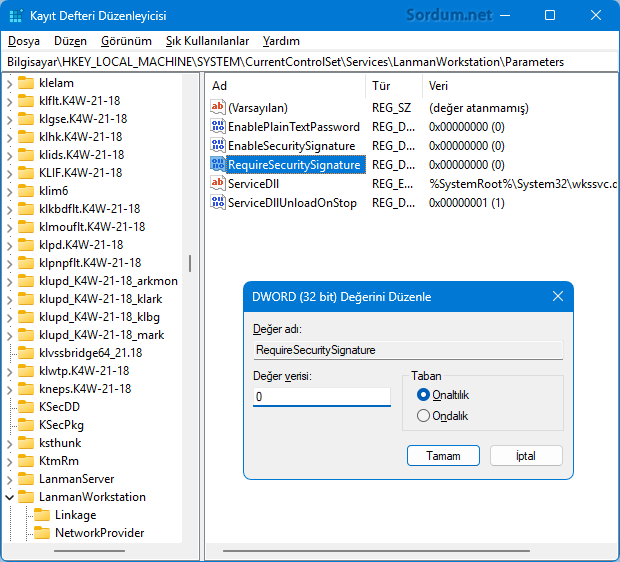Screen dimensions: 620x562
Task: Select the Linkage folder icon
Action: point(42,515)
